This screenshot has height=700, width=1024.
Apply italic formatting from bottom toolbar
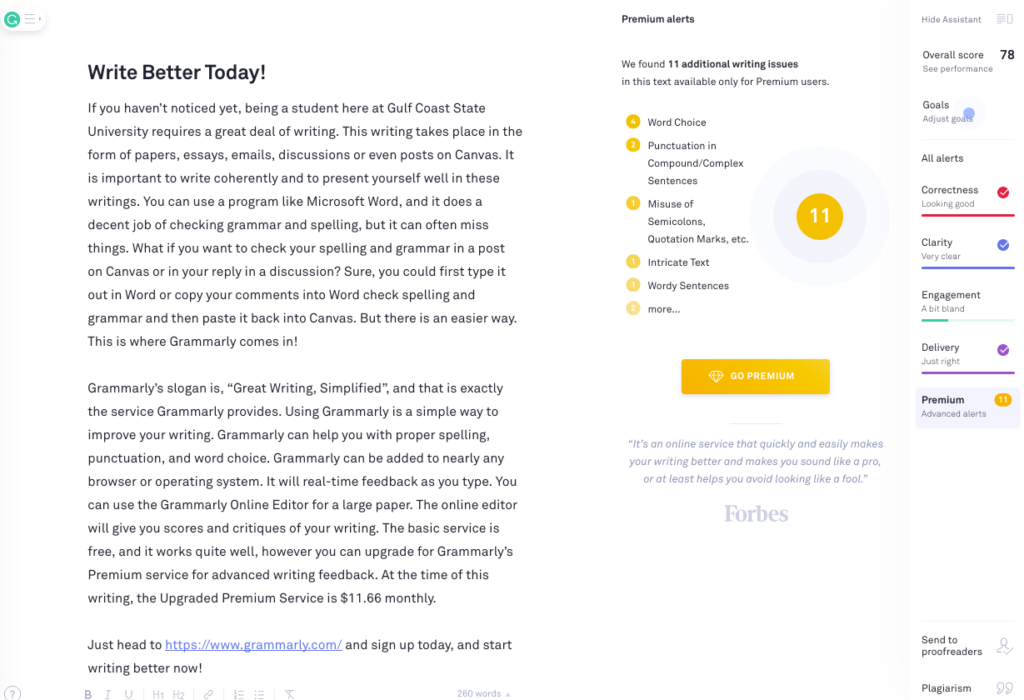point(108,694)
